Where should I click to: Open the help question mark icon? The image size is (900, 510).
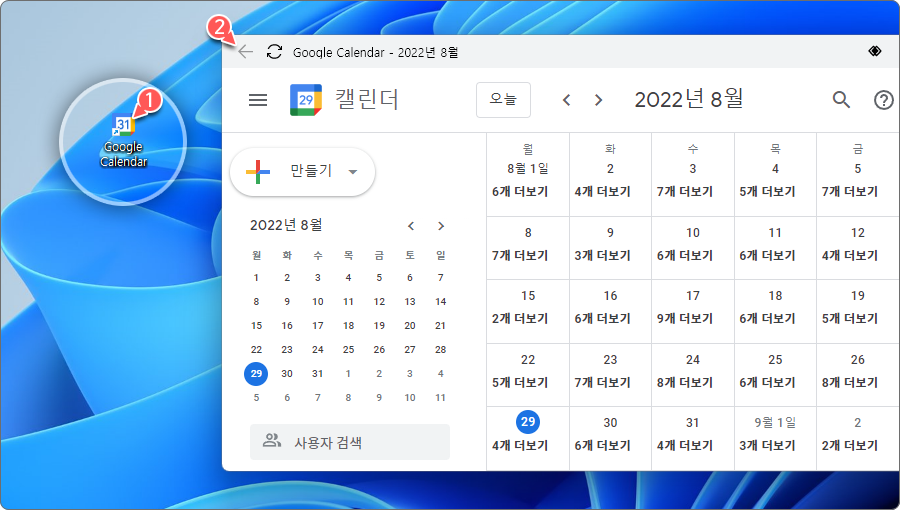883,100
